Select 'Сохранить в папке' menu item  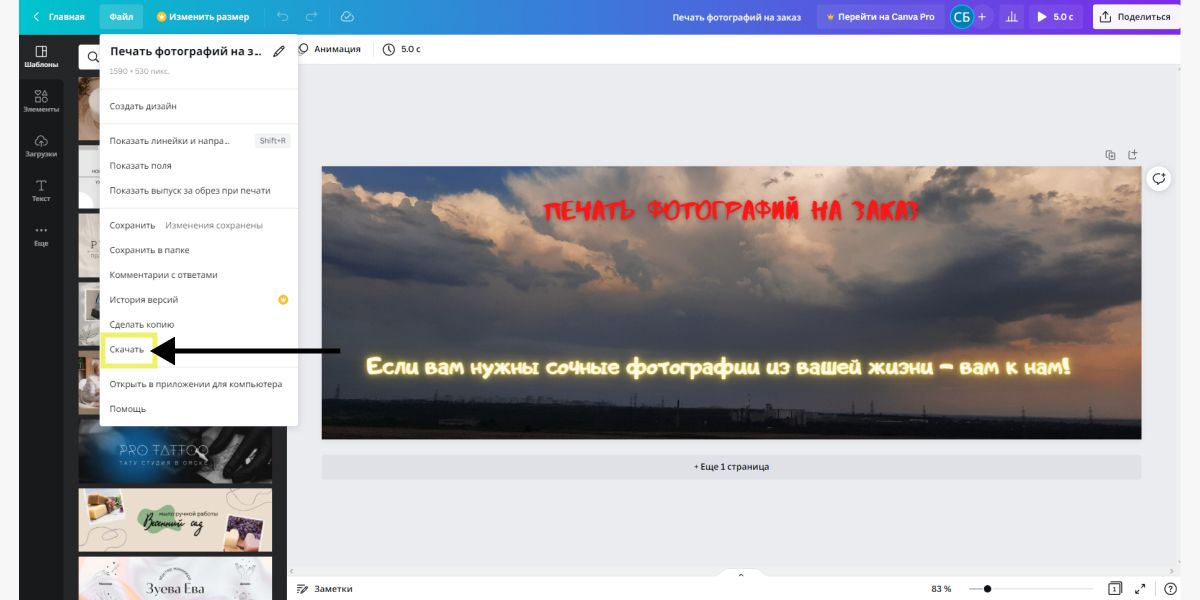149,250
